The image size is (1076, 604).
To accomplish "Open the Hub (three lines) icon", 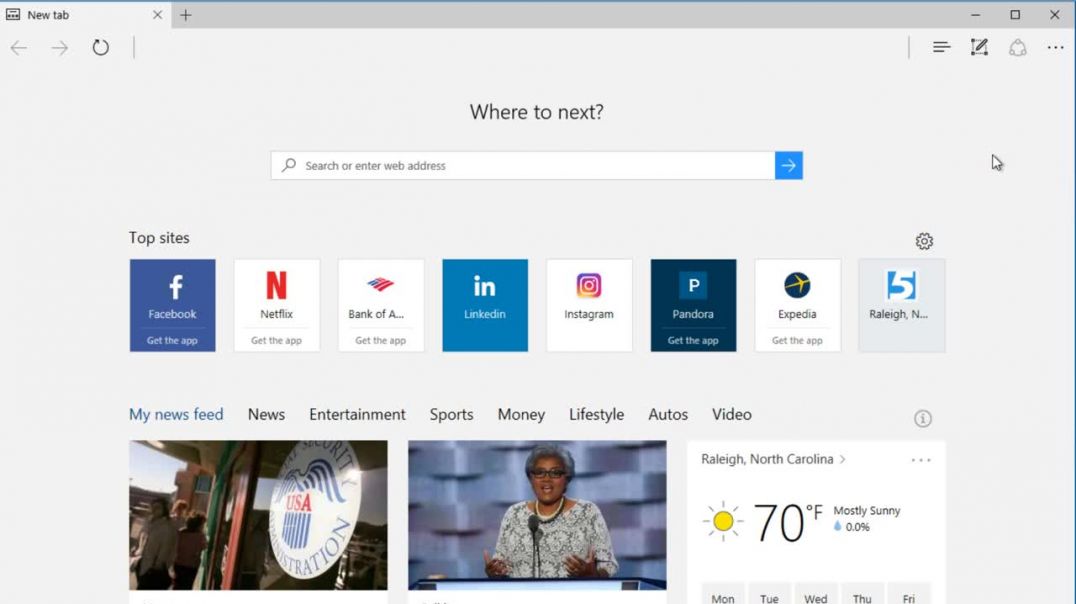I will [x=941, y=47].
